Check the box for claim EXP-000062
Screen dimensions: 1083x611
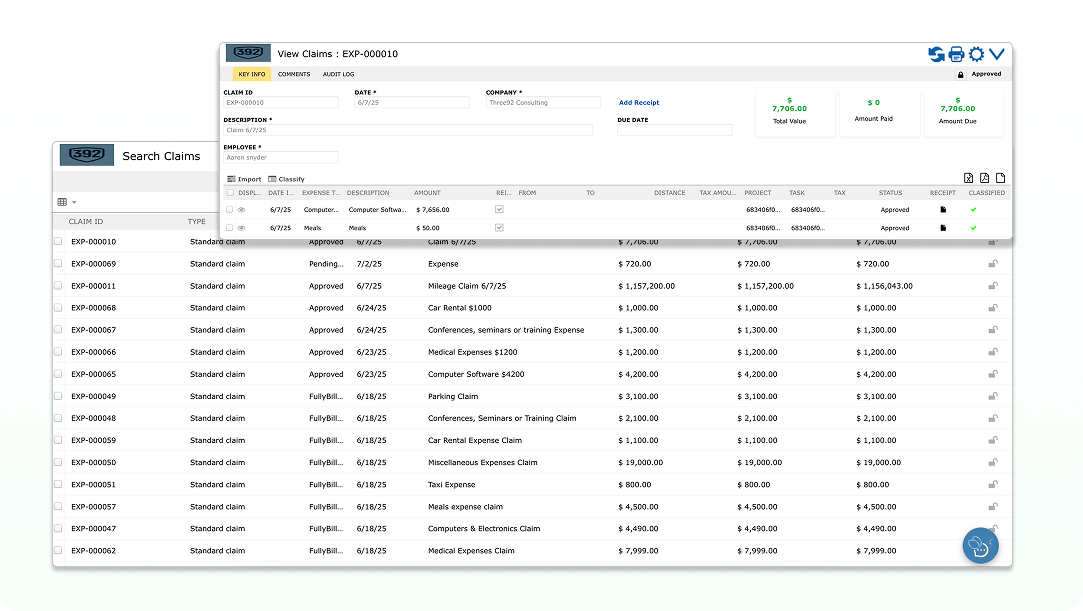(x=58, y=551)
